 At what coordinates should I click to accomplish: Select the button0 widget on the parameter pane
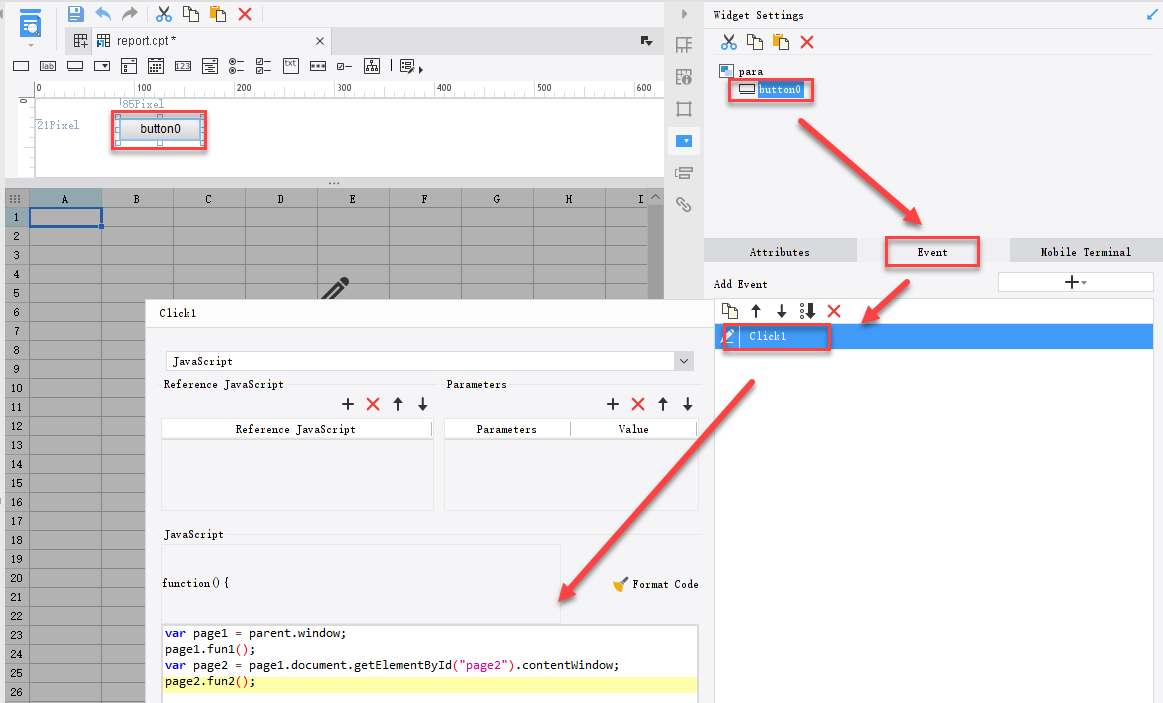[160, 129]
